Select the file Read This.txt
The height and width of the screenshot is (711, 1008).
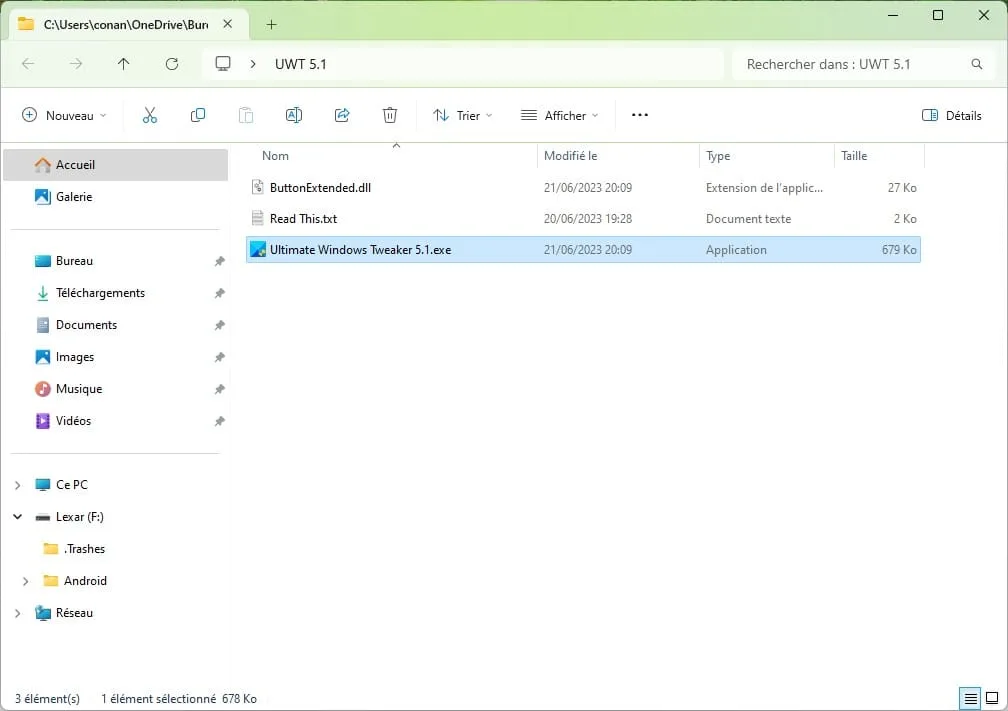click(303, 219)
